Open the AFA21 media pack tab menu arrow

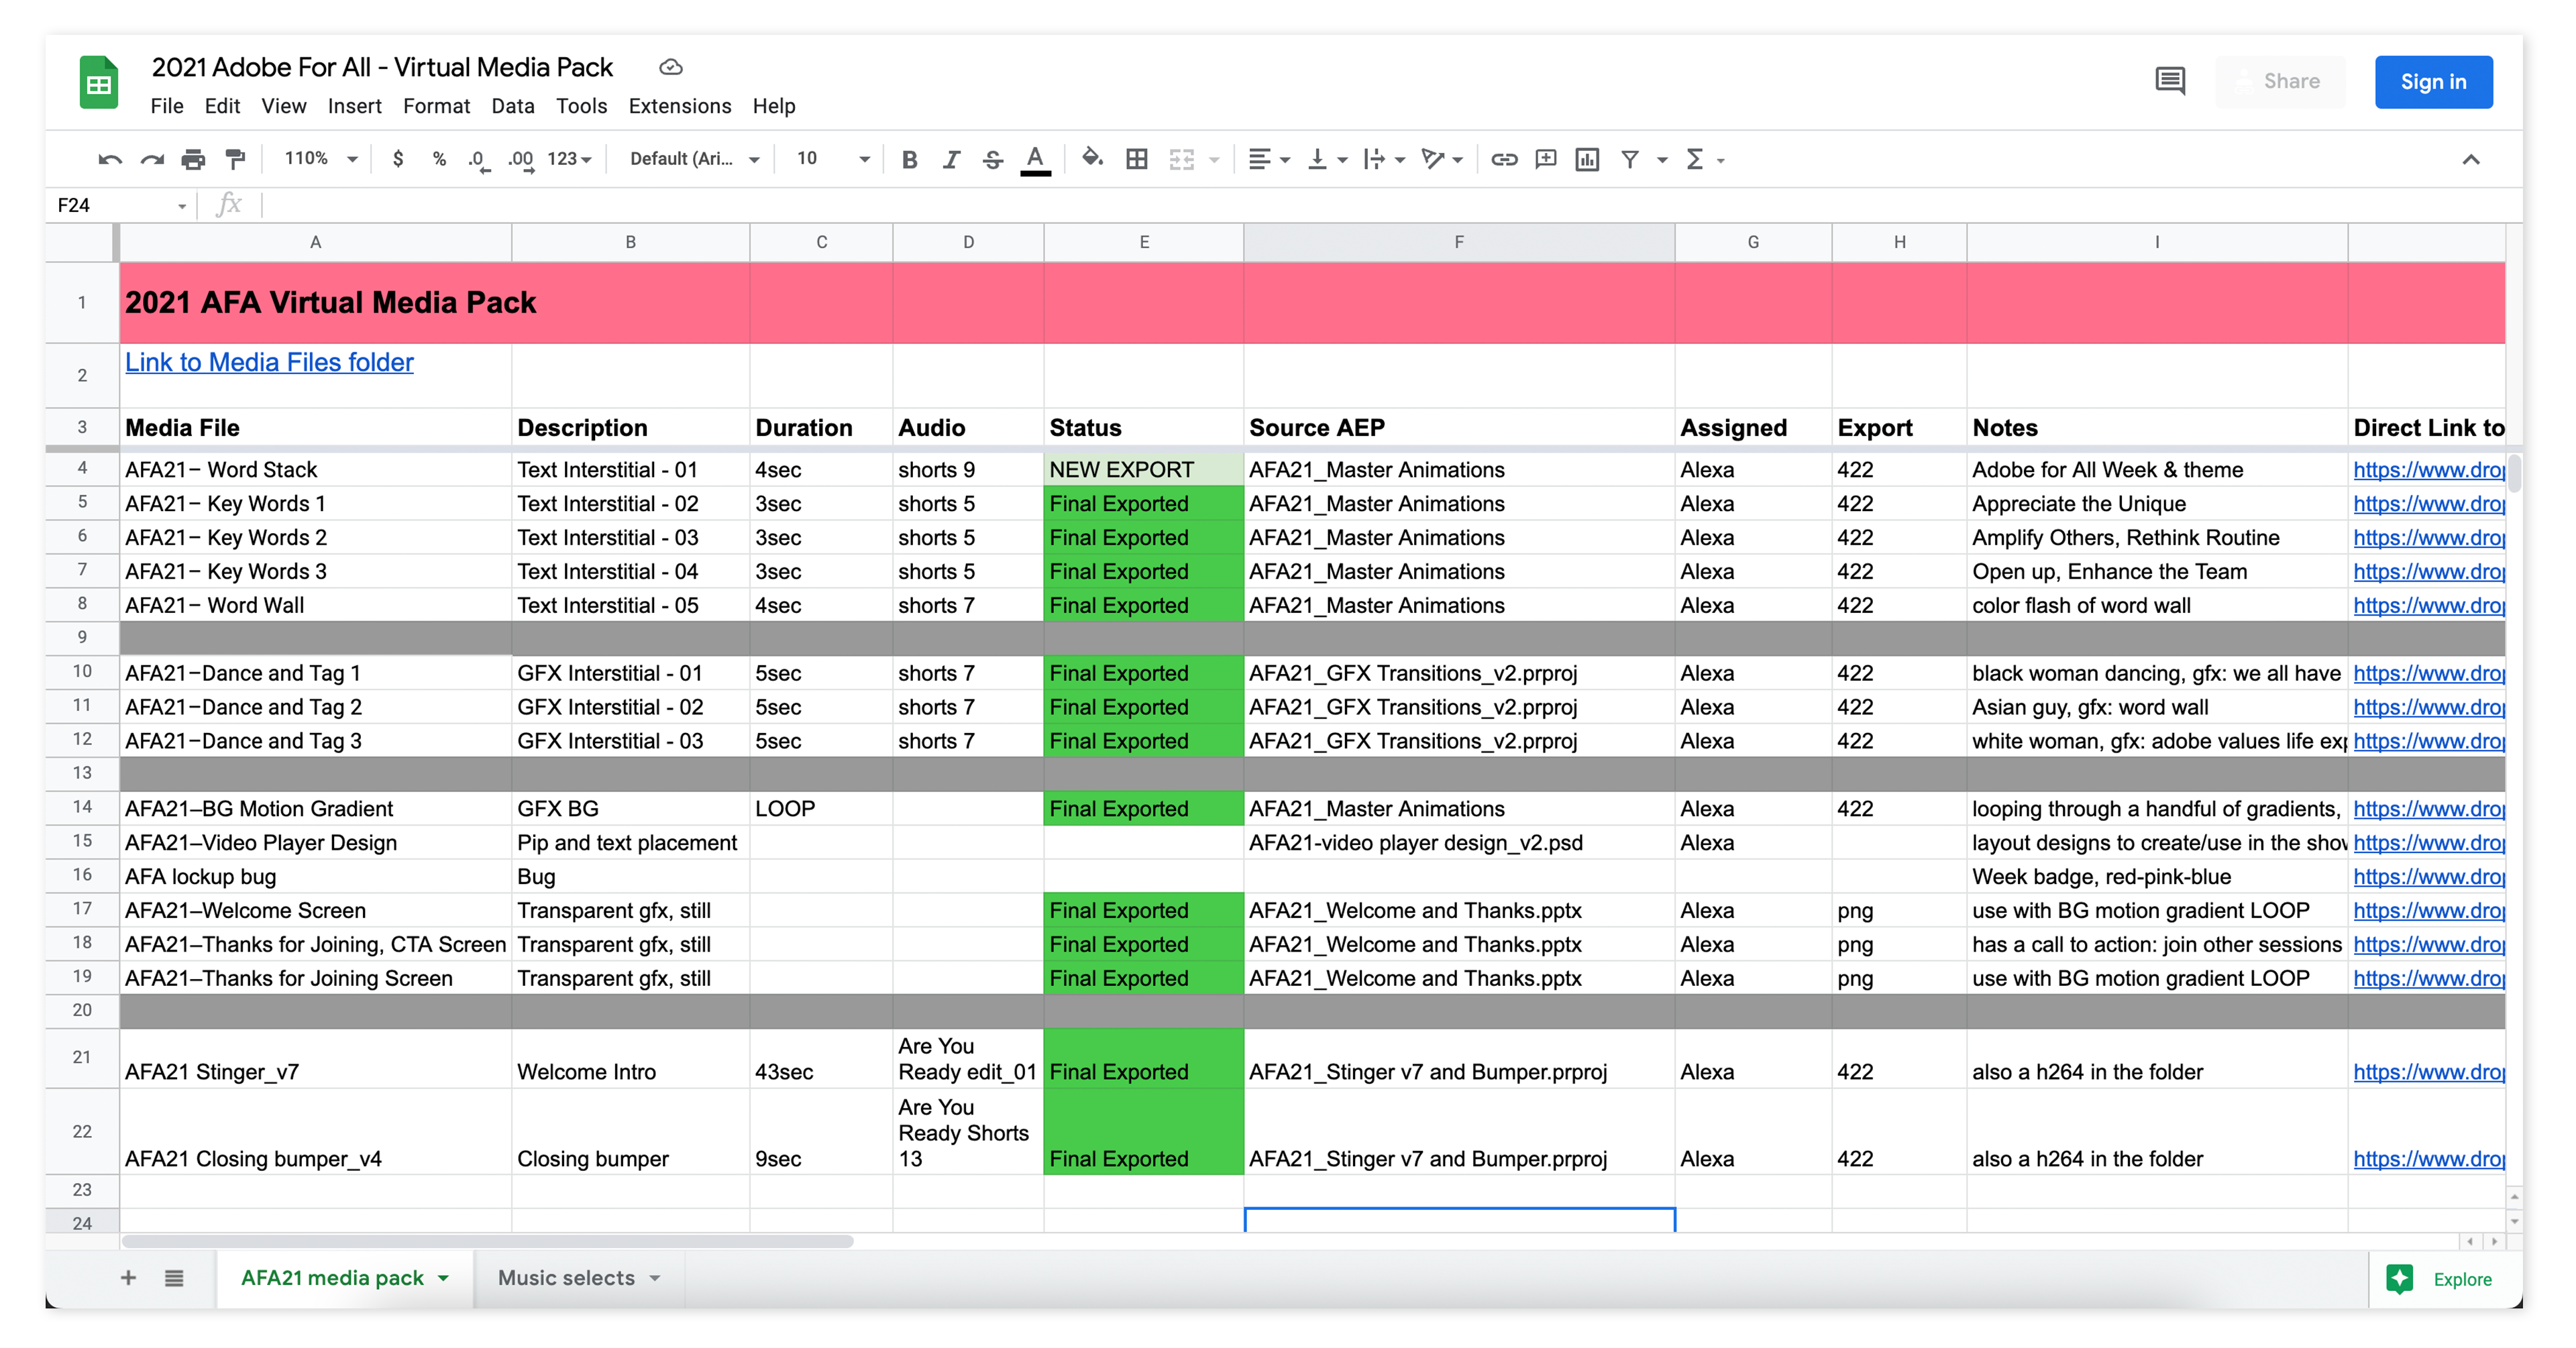443,1278
